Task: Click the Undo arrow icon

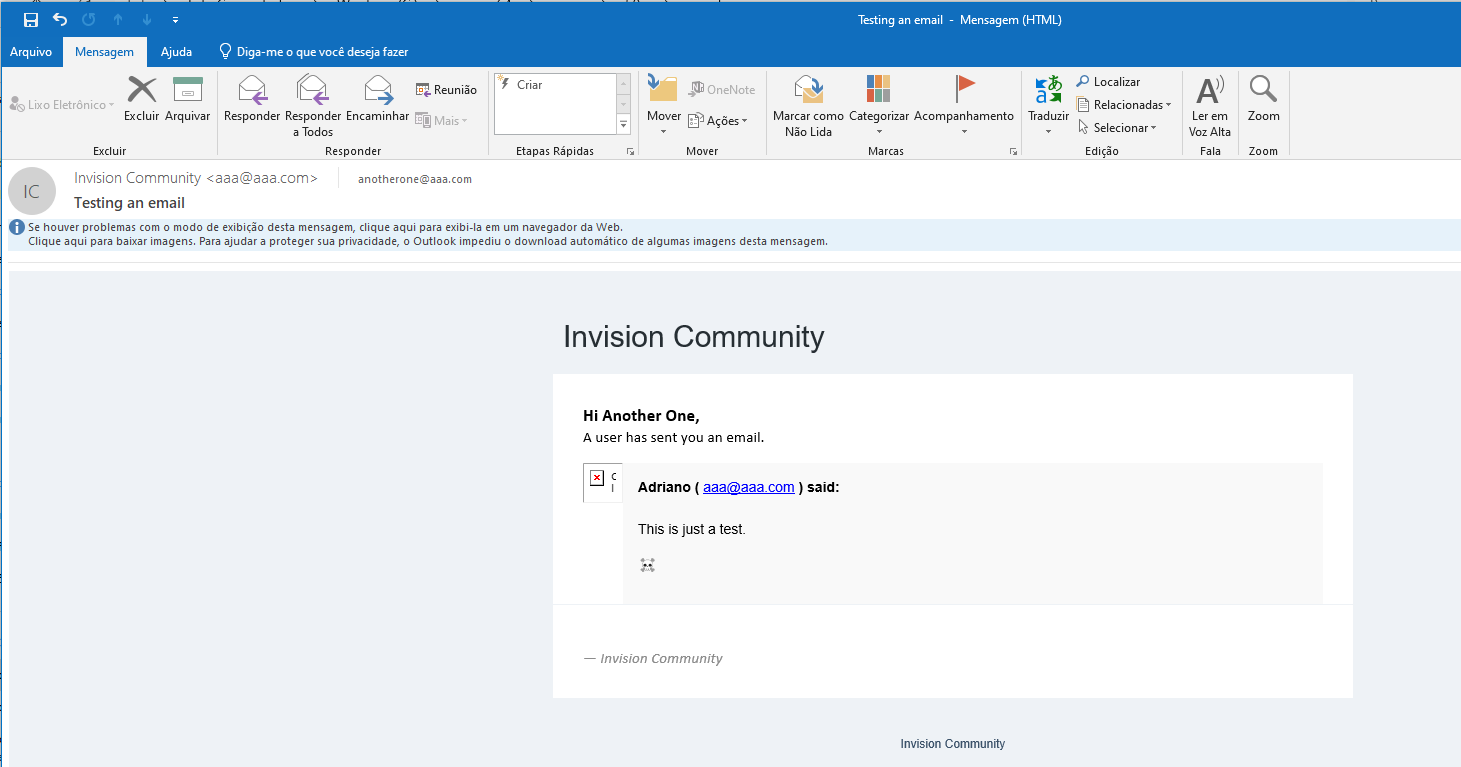Action: [x=60, y=20]
